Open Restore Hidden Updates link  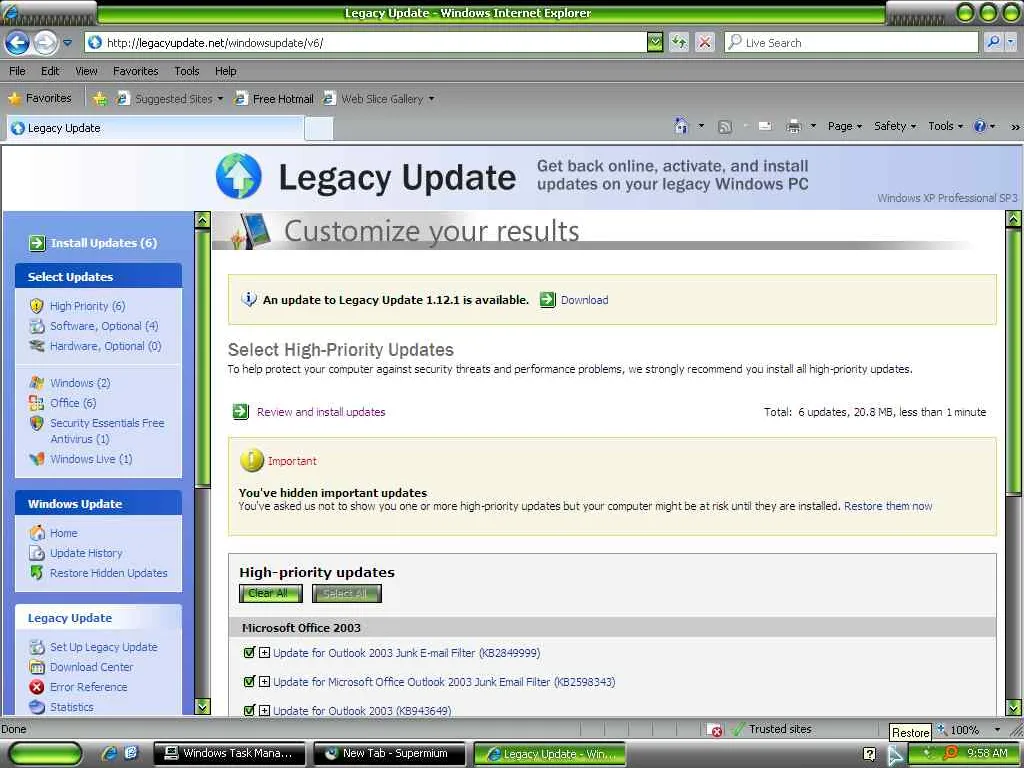click(108, 573)
